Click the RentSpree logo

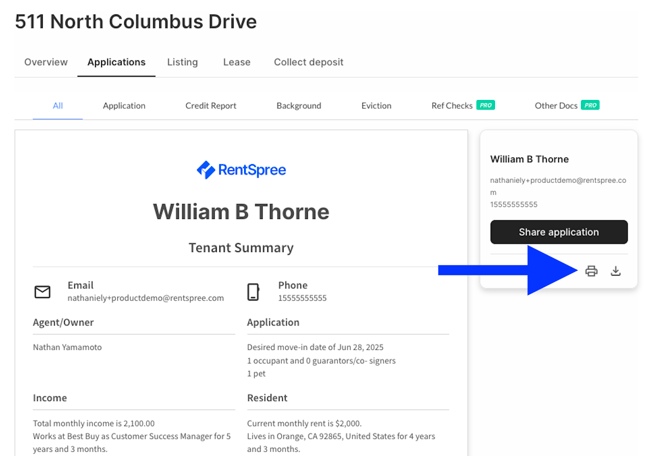[241, 170]
